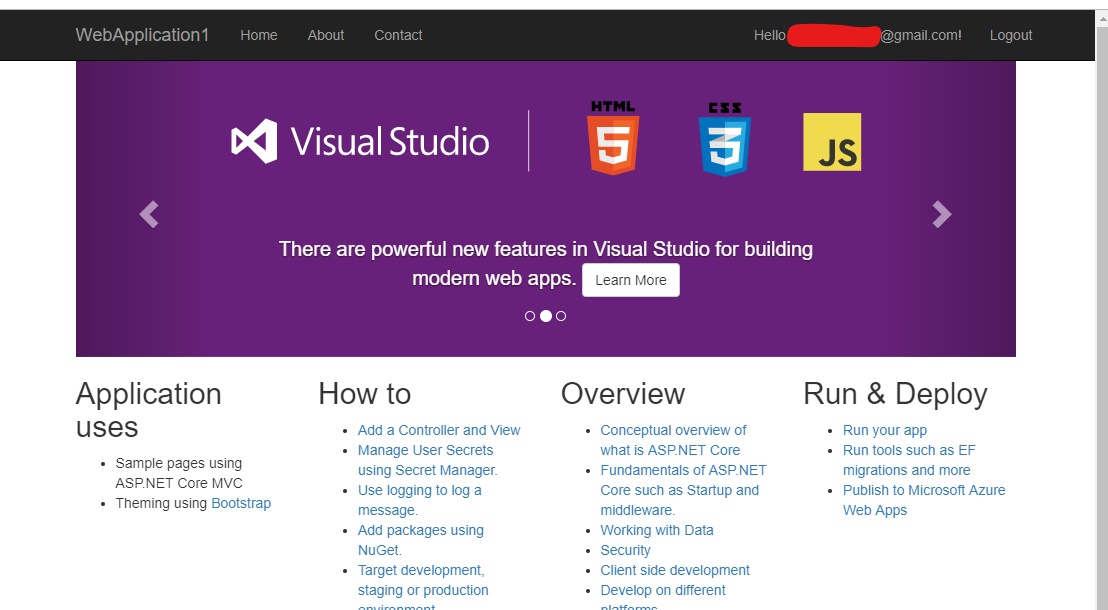Click the CSS3 logo in banner
This screenshot has width=1108, height=610.
(724, 139)
